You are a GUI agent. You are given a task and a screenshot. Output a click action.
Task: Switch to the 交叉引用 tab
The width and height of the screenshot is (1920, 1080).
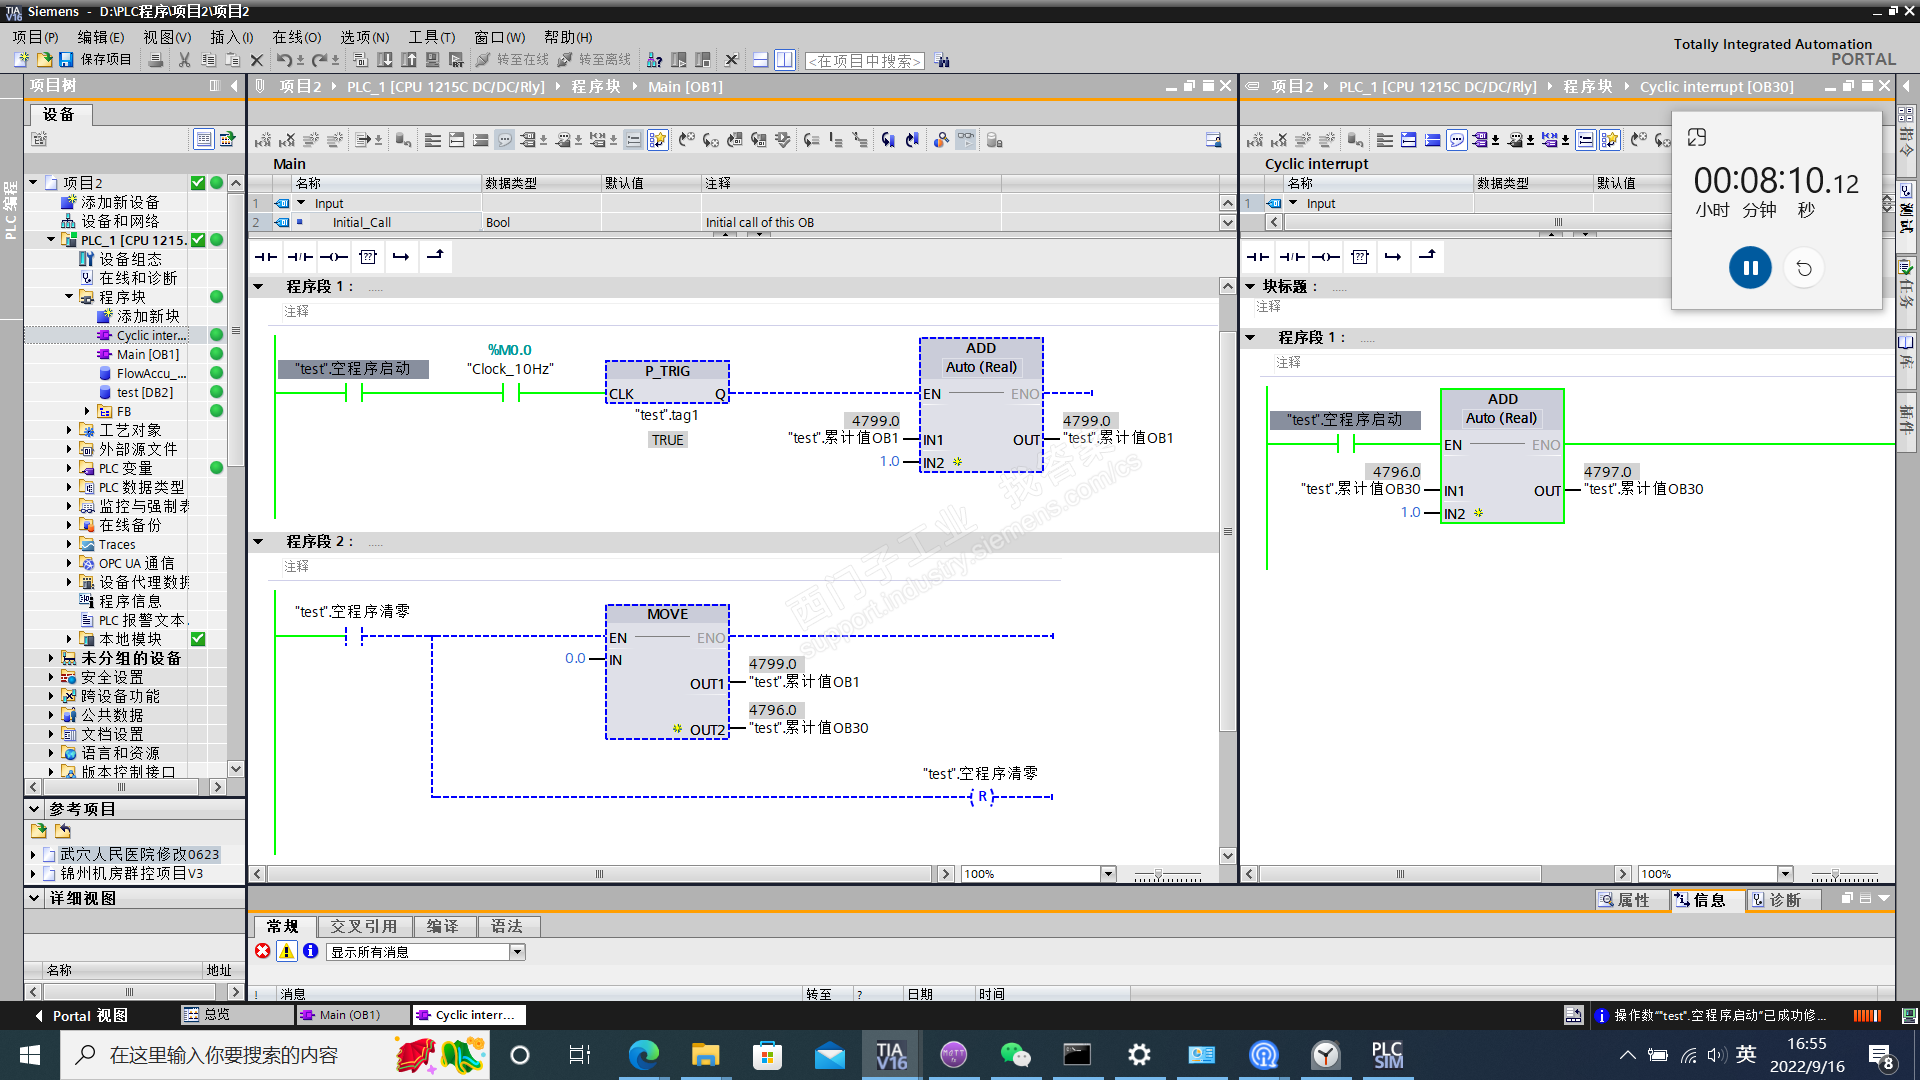pyautogui.click(x=364, y=926)
